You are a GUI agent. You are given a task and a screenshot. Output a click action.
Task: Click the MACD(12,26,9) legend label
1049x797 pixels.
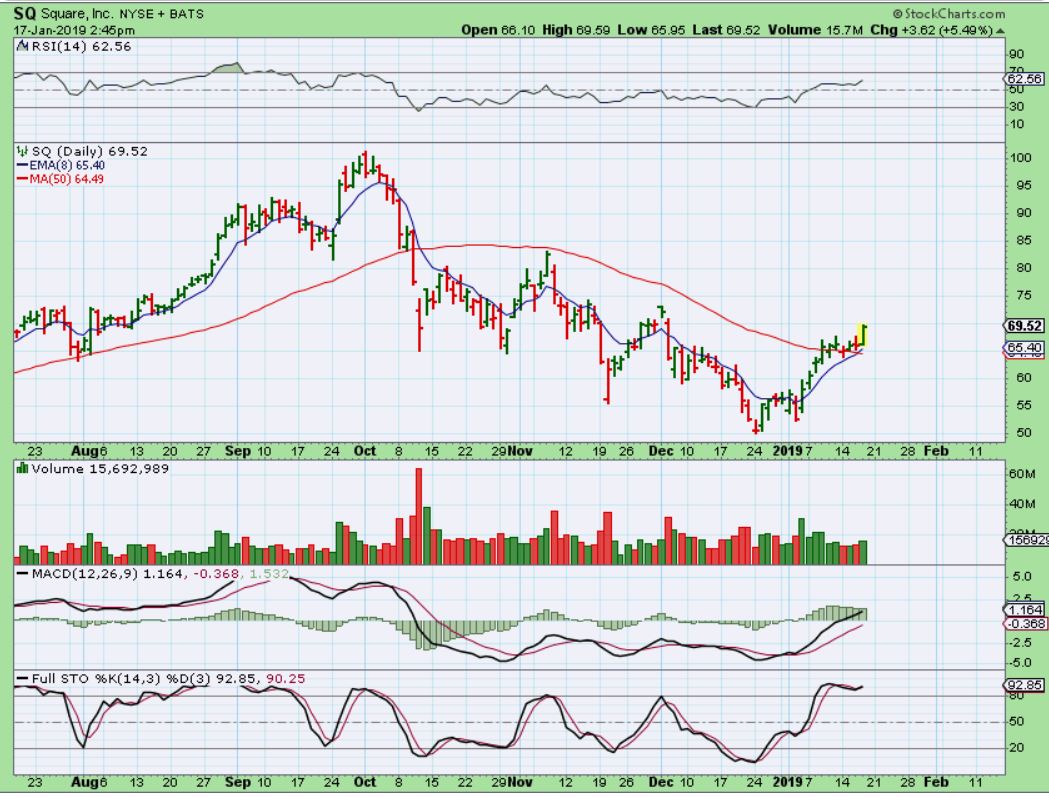(86, 573)
